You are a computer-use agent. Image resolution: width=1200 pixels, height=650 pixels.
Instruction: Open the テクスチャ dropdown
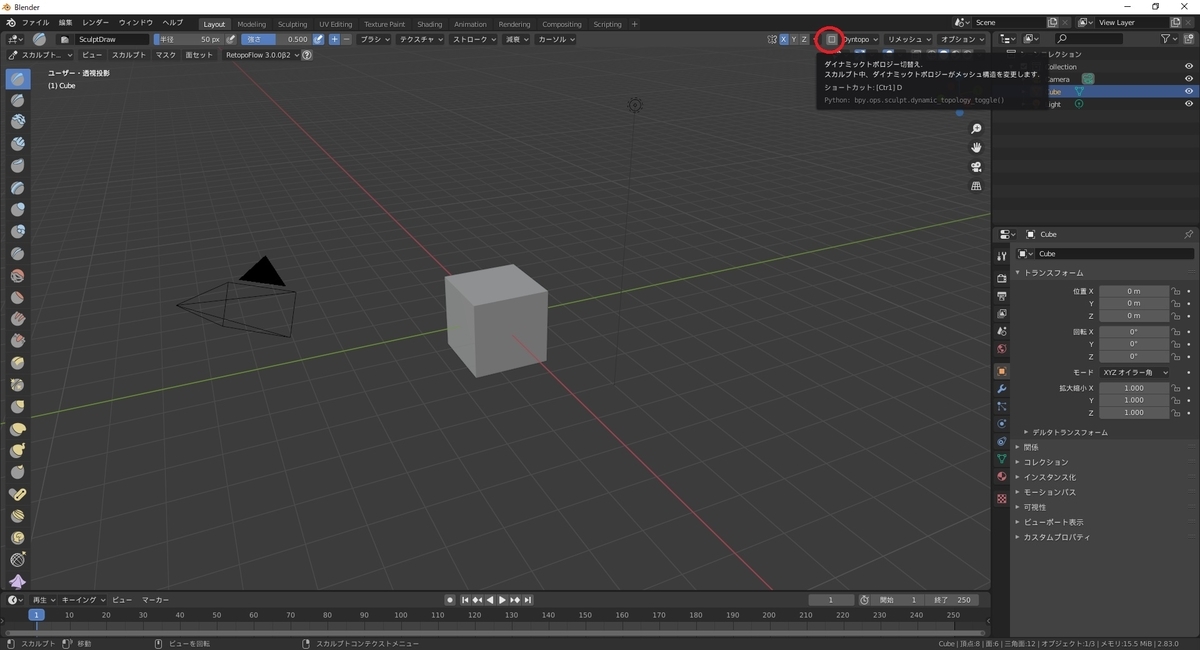click(x=421, y=39)
